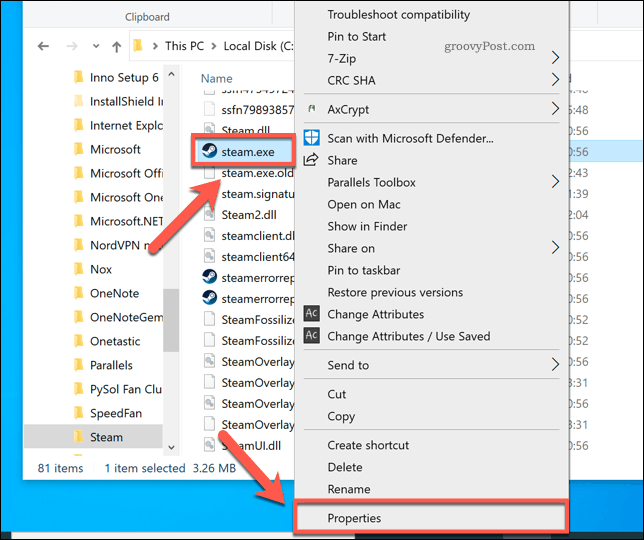
Task: Select the steam.signatures file name
Action: [258, 193]
